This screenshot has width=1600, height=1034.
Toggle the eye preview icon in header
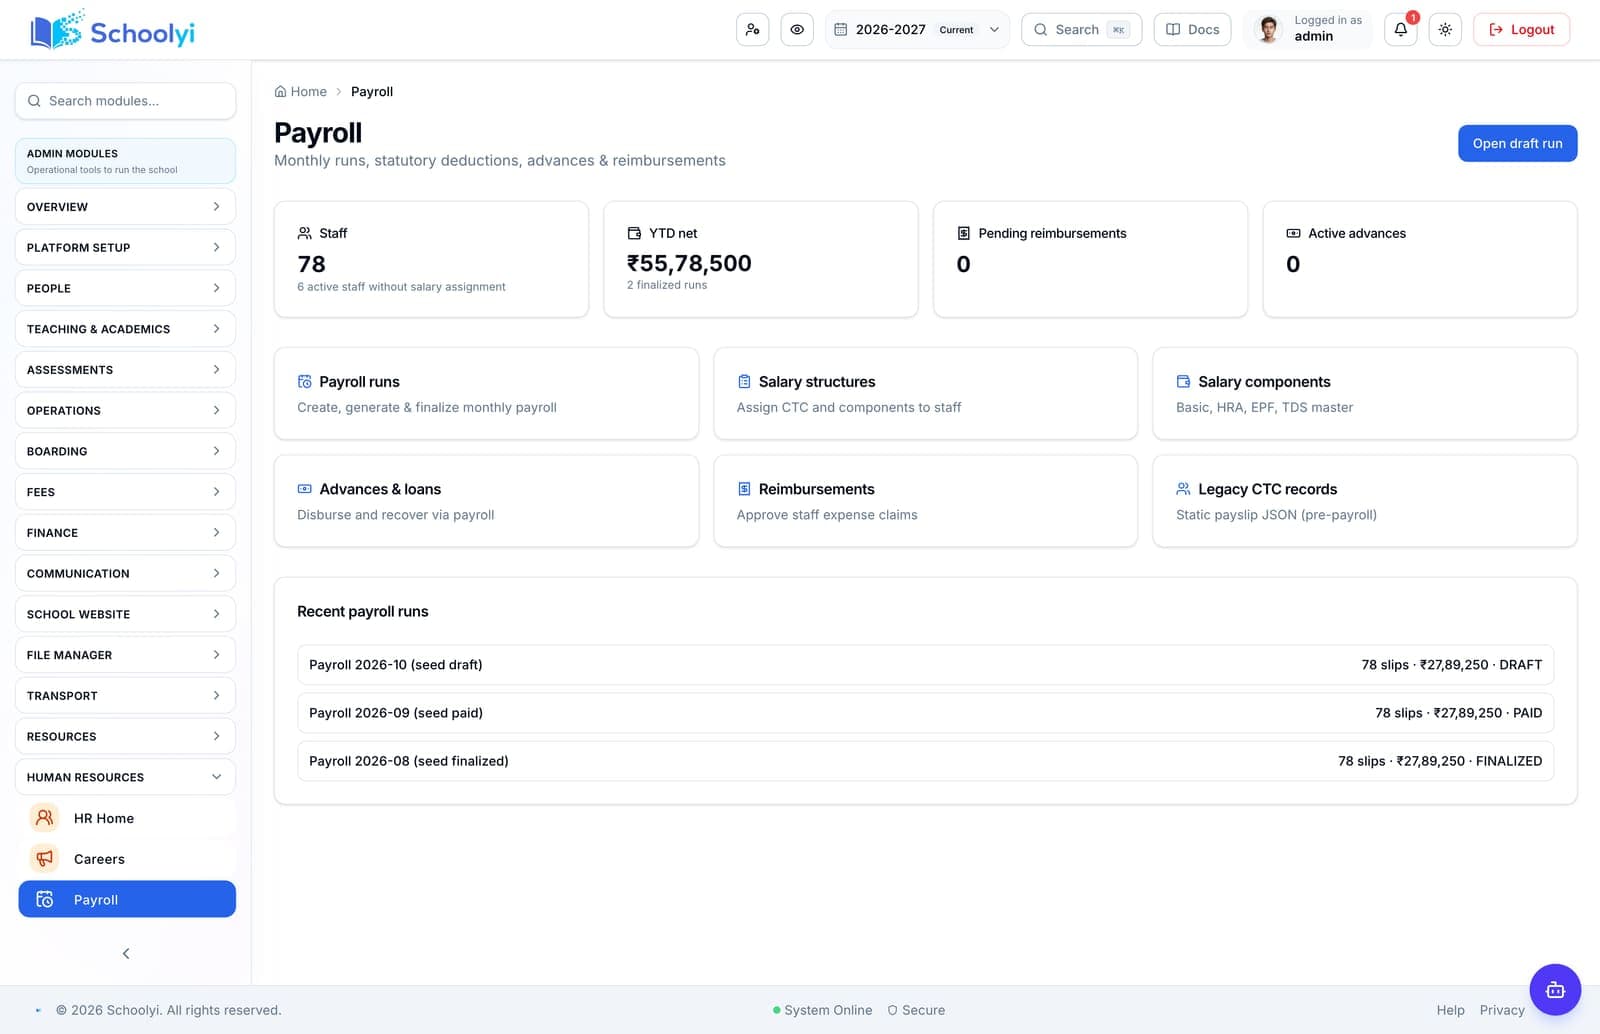tap(797, 30)
